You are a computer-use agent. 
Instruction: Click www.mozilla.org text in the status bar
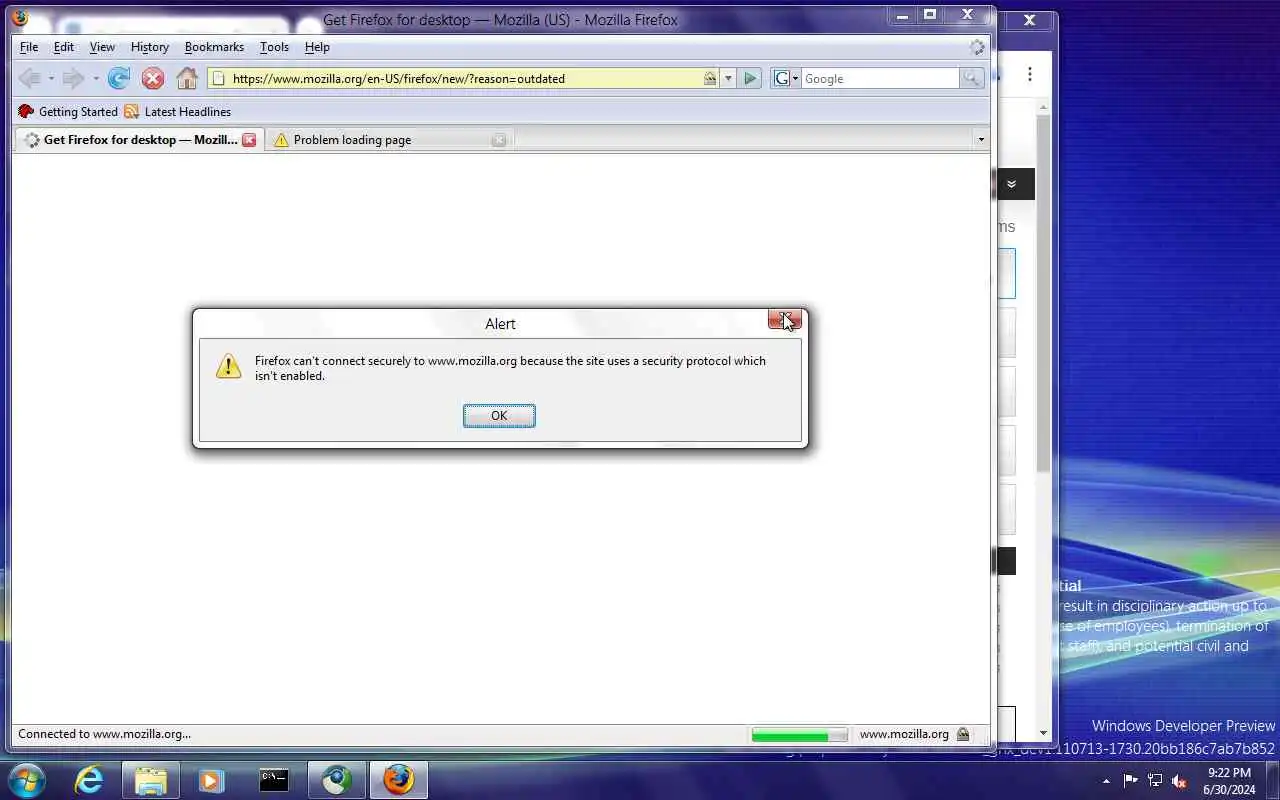tap(904, 734)
